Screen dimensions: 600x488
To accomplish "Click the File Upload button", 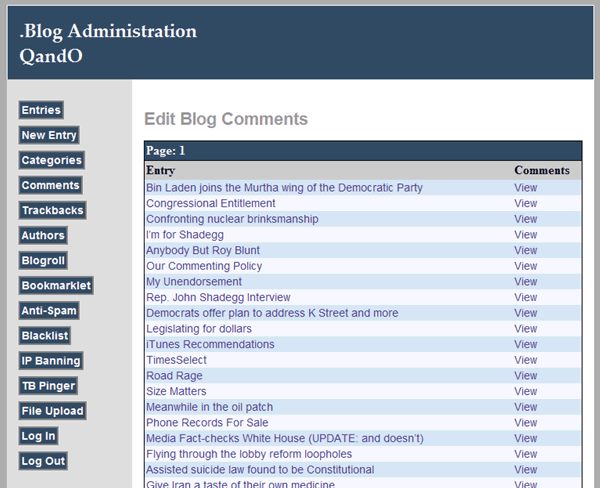I will tap(52, 411).
